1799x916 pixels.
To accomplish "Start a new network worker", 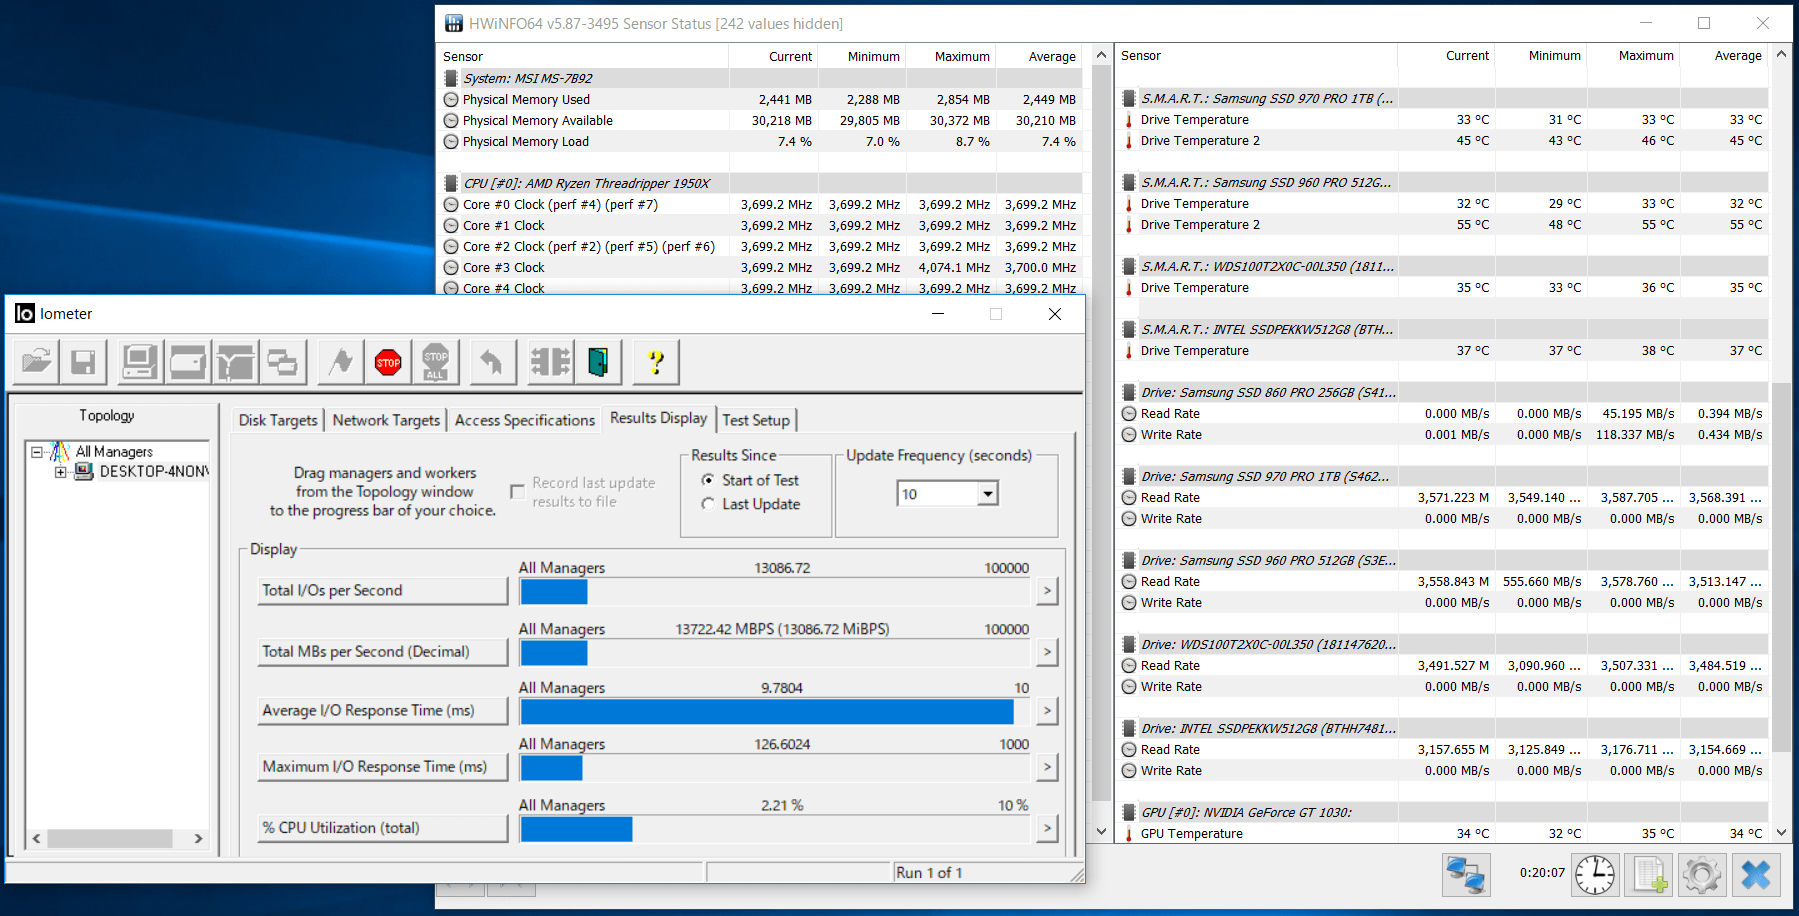I will point(235,362).
